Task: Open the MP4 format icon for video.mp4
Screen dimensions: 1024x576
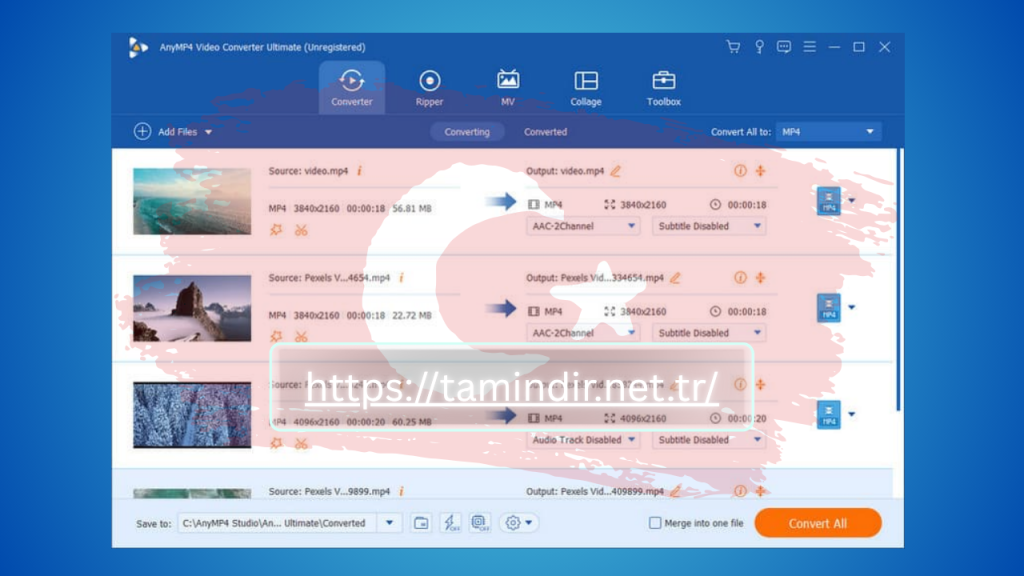Action: coord(829,200)
